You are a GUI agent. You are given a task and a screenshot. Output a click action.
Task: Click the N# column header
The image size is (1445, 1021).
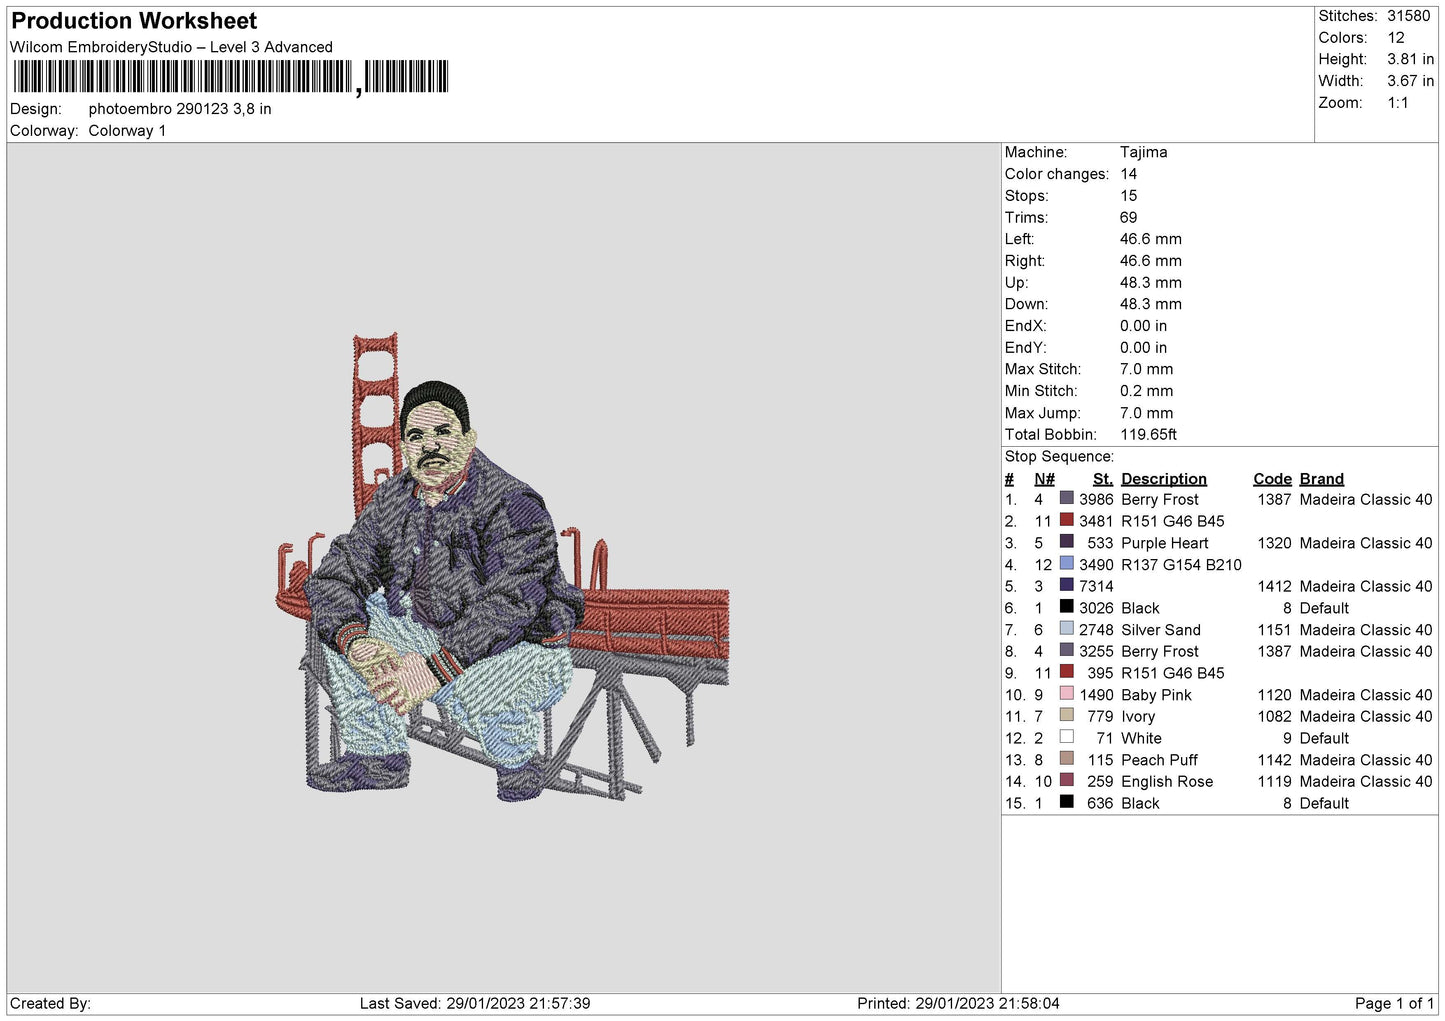(x=1044, y=479)
